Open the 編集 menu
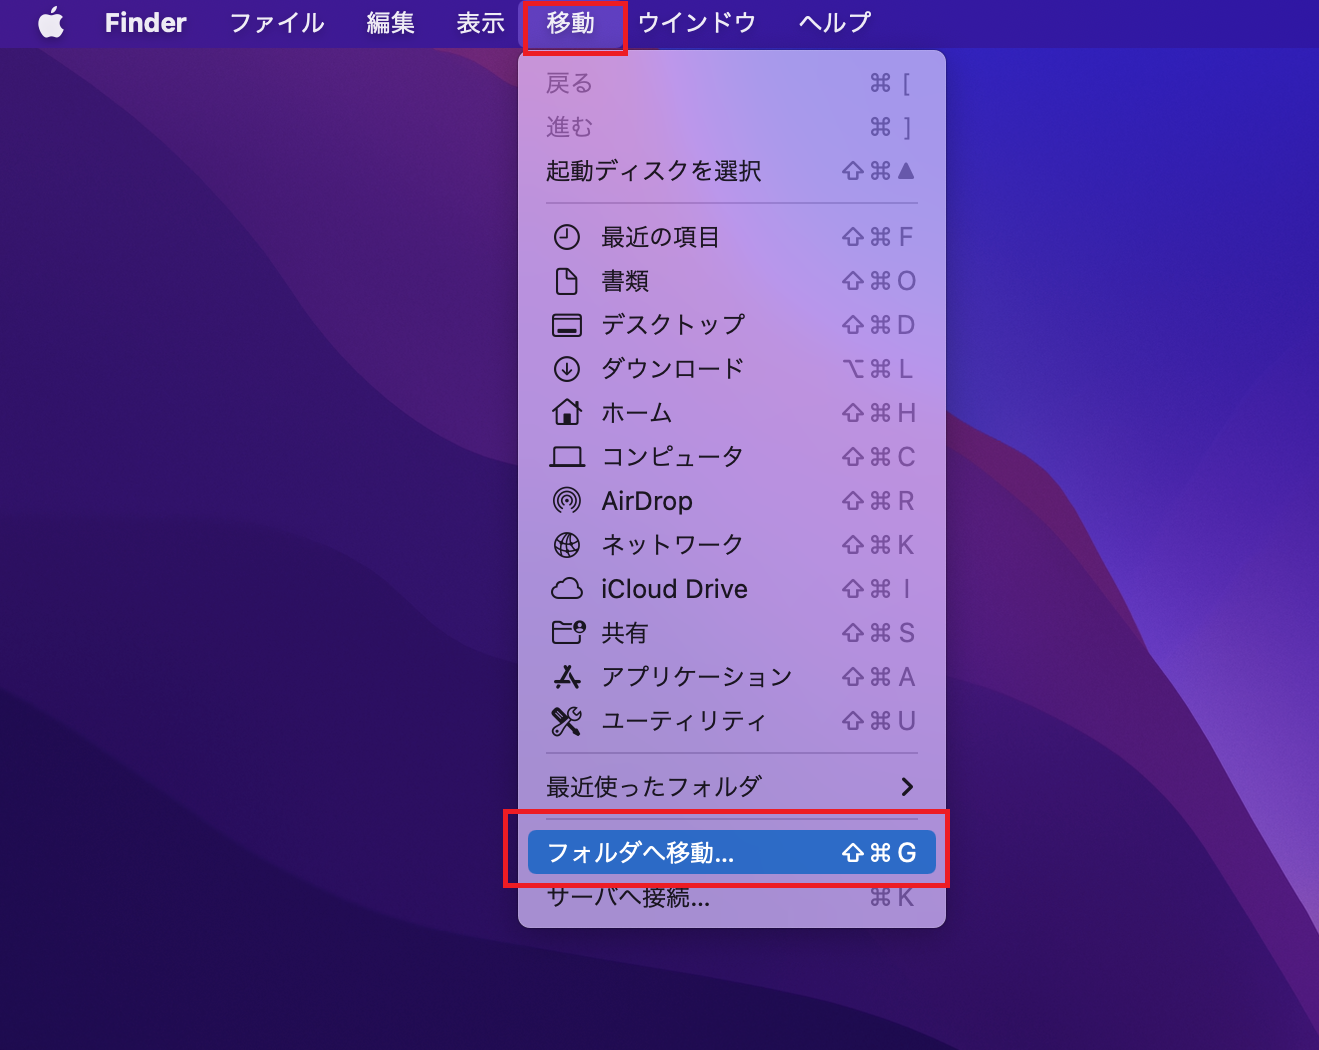 pos(390,22)
